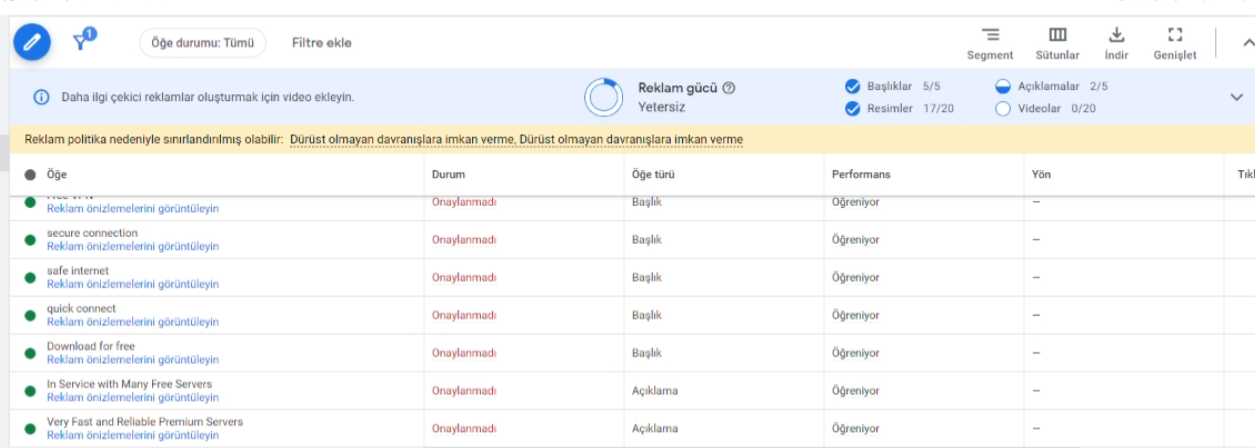Click the status dot in Öğe header
1255x448 pixels.
coord(30,174)
